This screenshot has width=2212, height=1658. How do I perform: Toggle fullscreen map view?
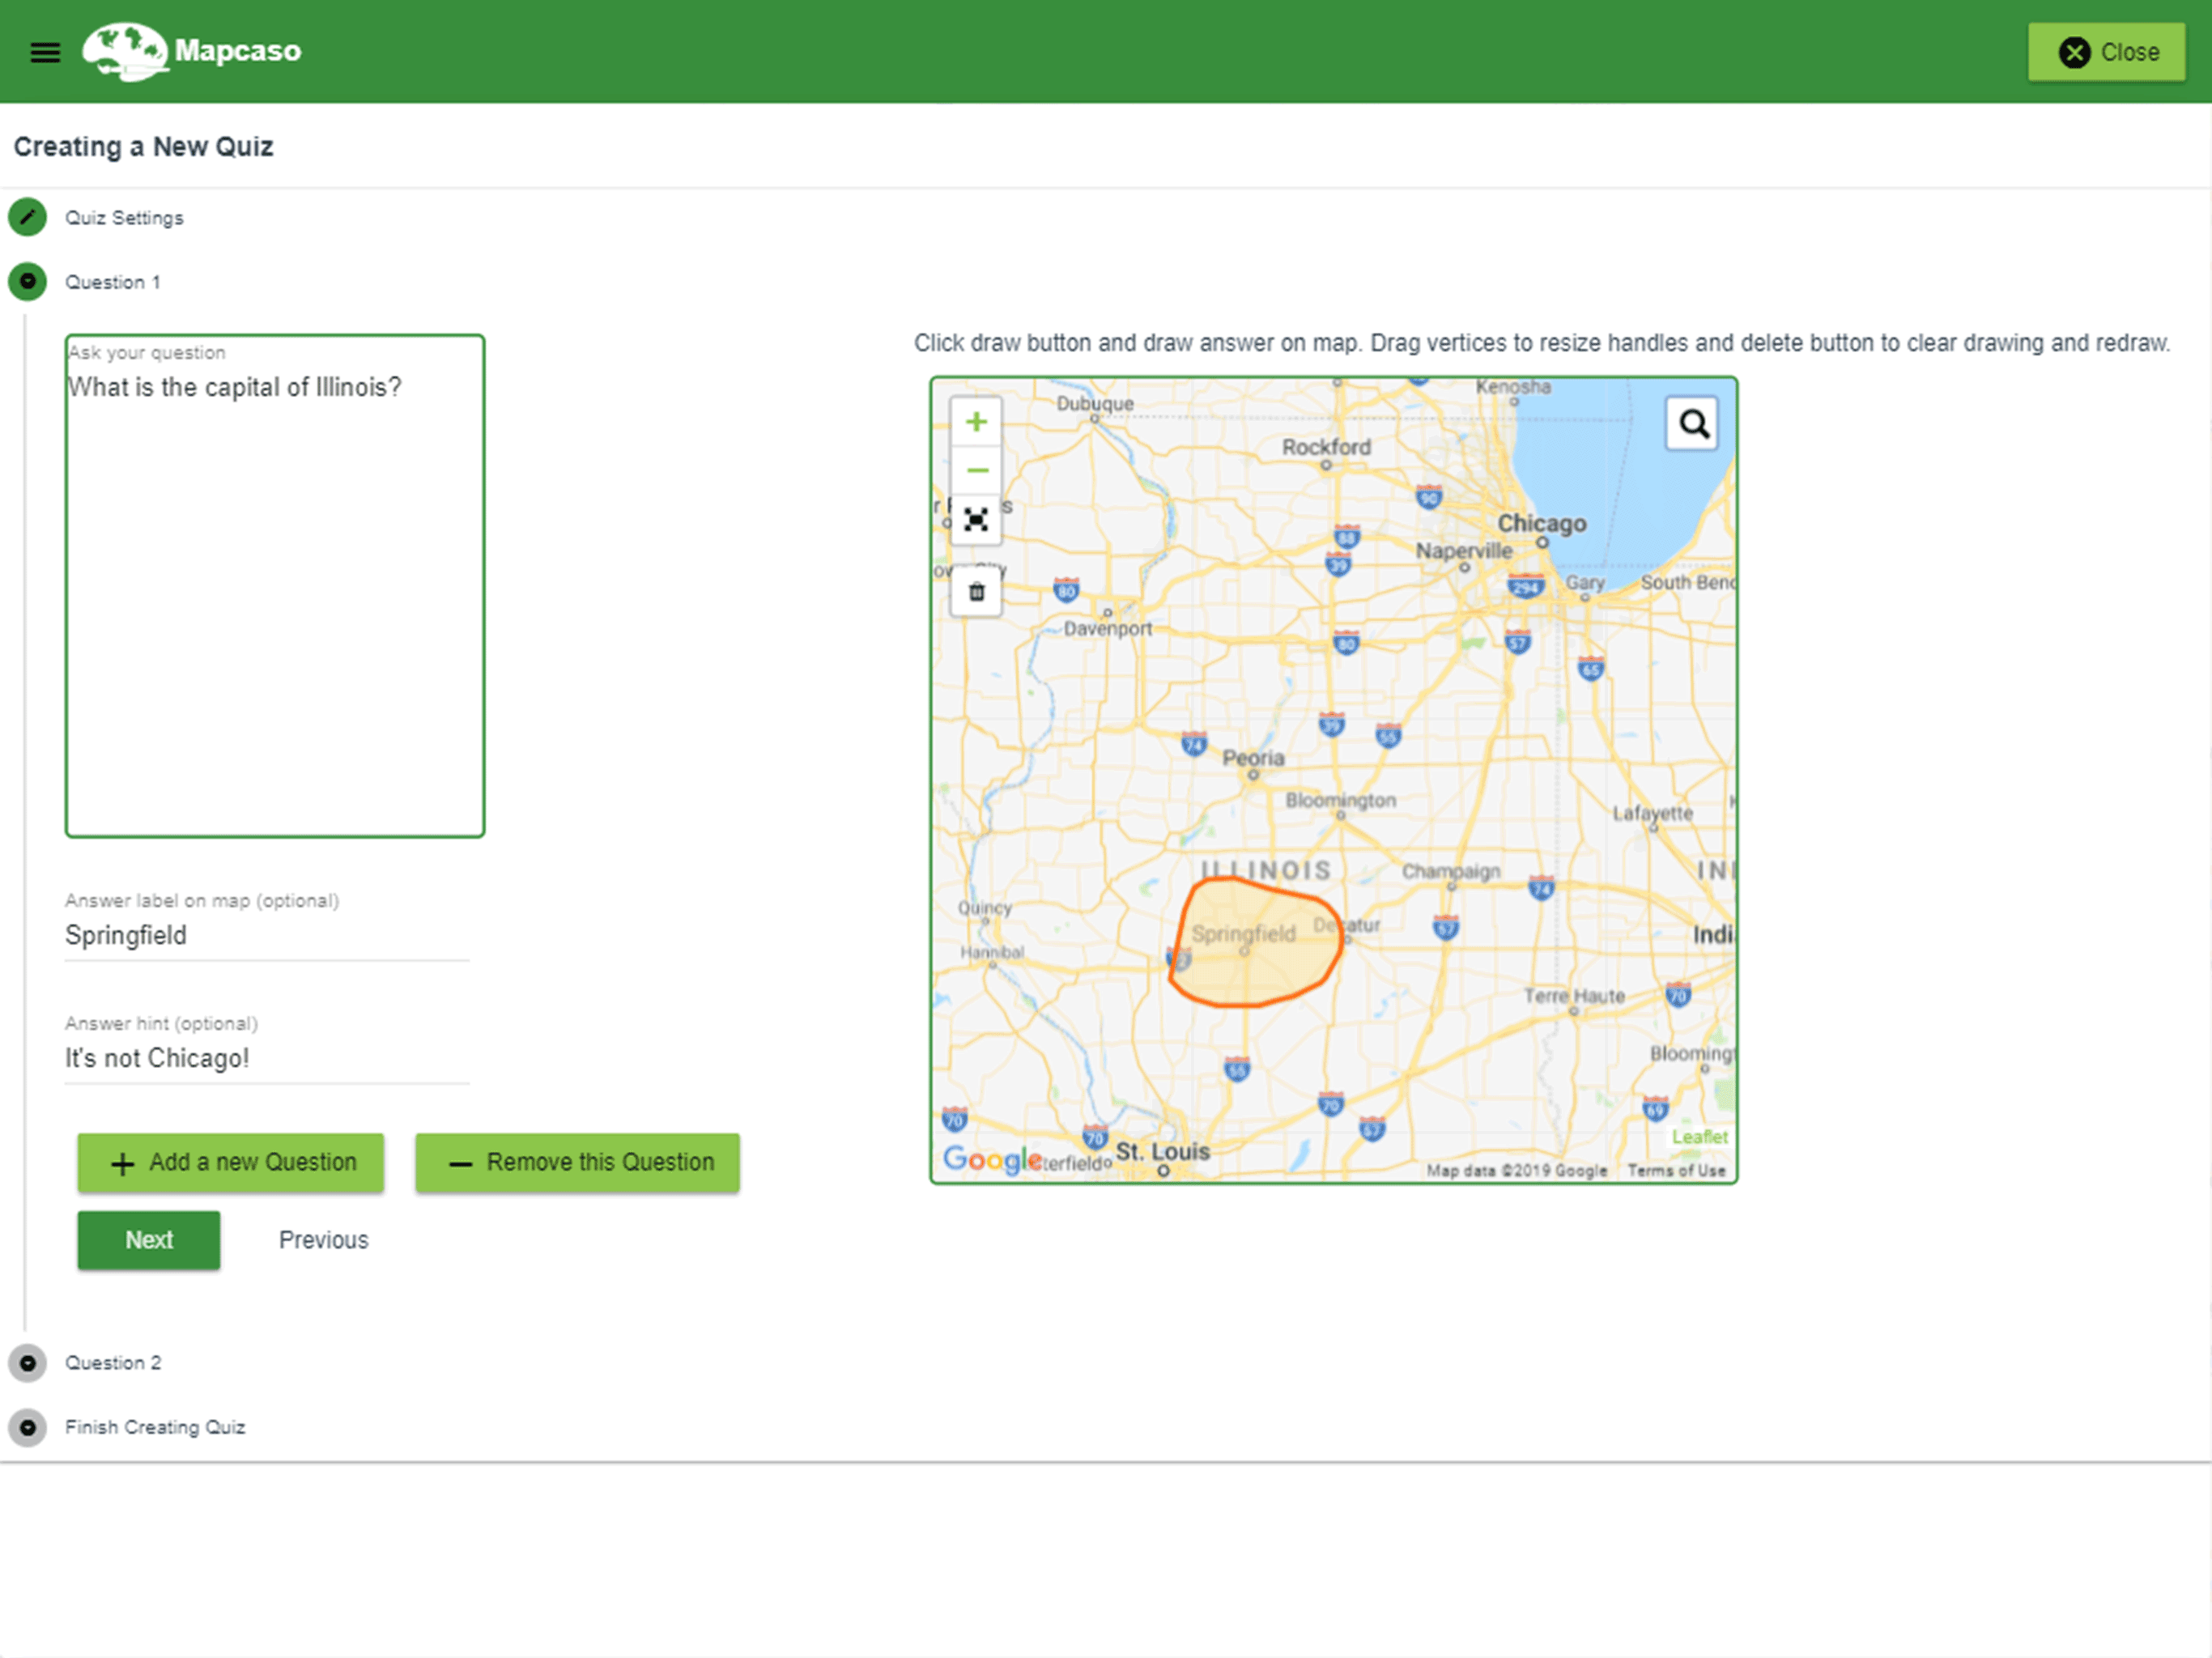pos(976,519)
